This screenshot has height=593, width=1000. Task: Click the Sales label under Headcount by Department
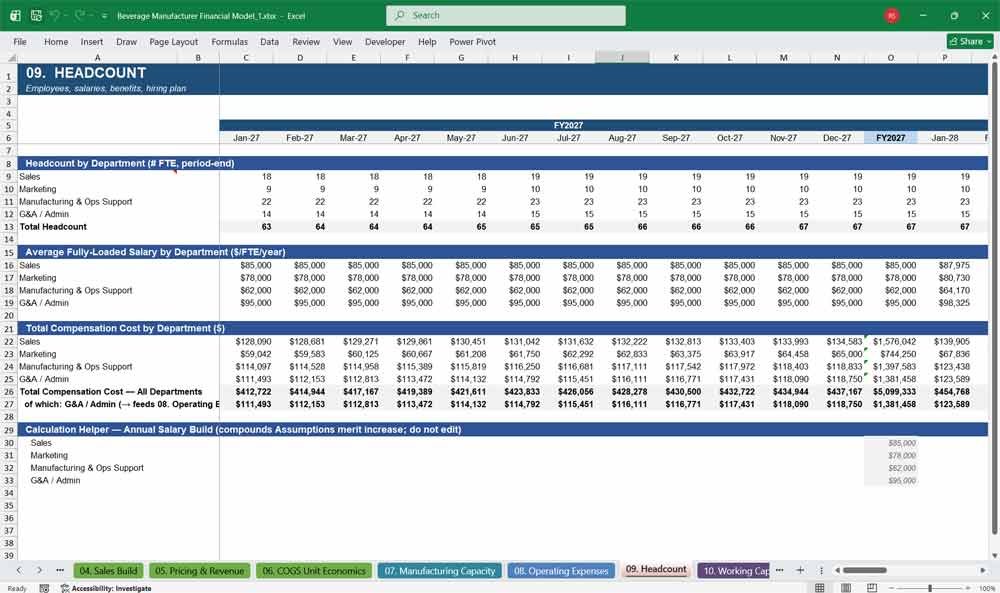pos(29,177)
